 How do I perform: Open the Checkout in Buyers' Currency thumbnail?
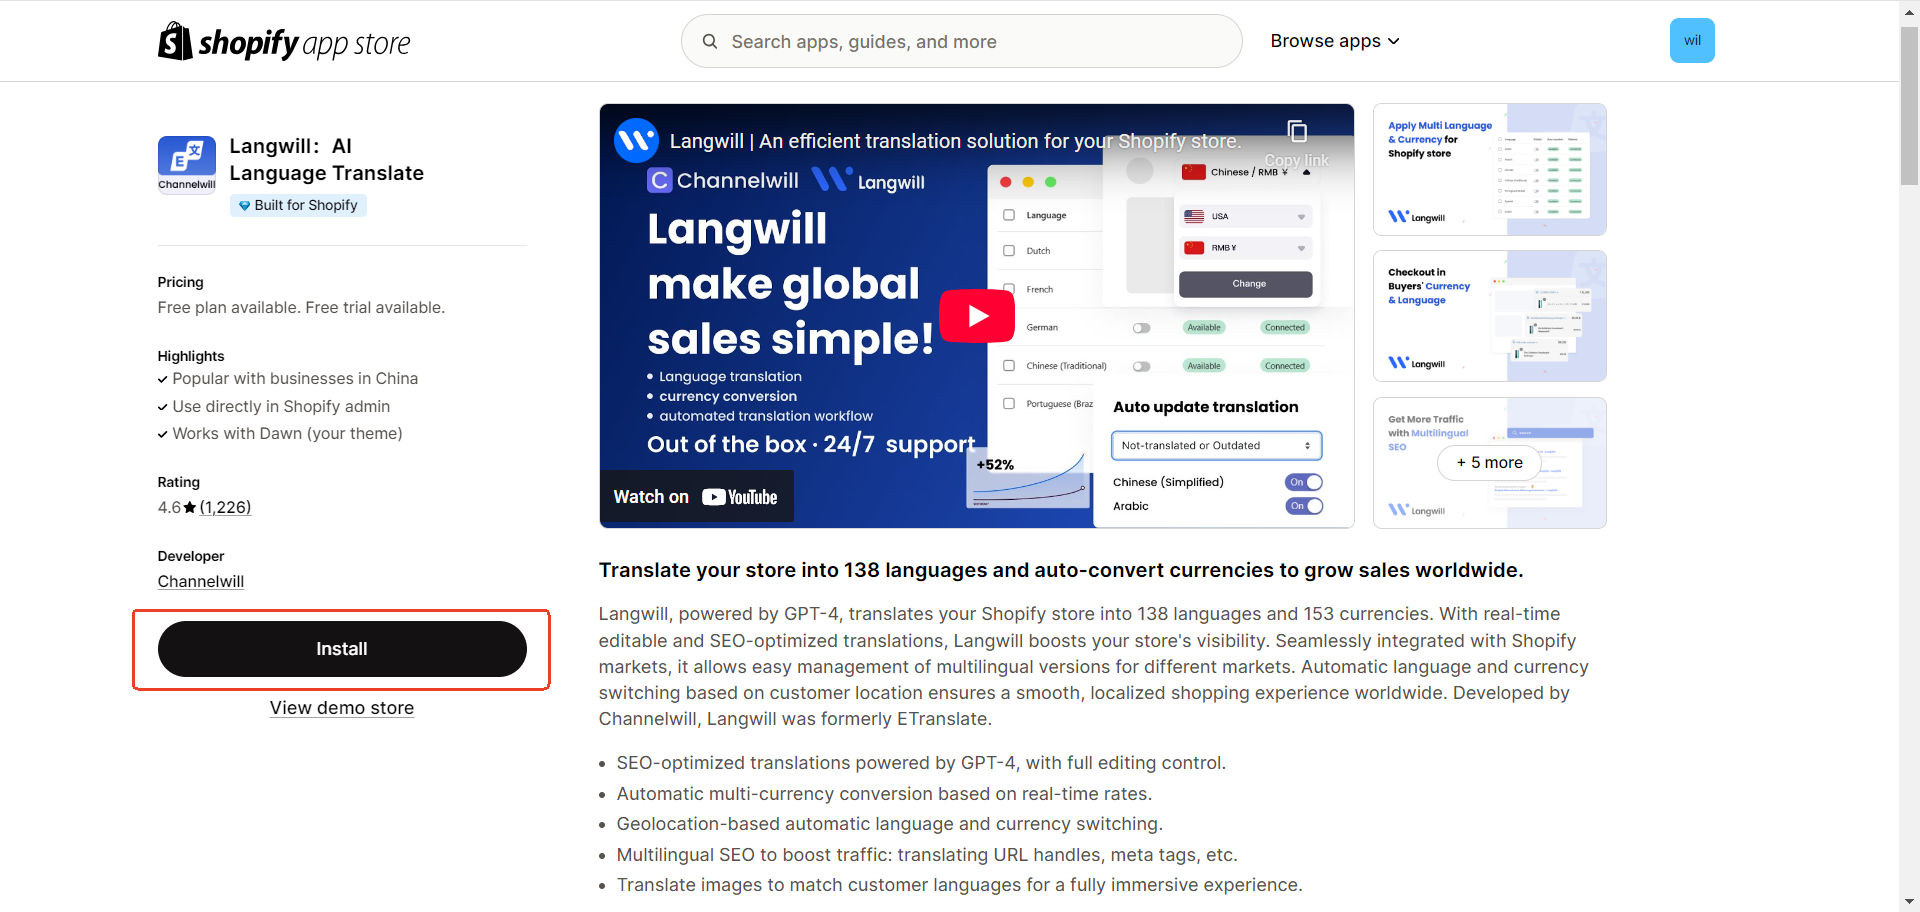tap(1490, 316)
